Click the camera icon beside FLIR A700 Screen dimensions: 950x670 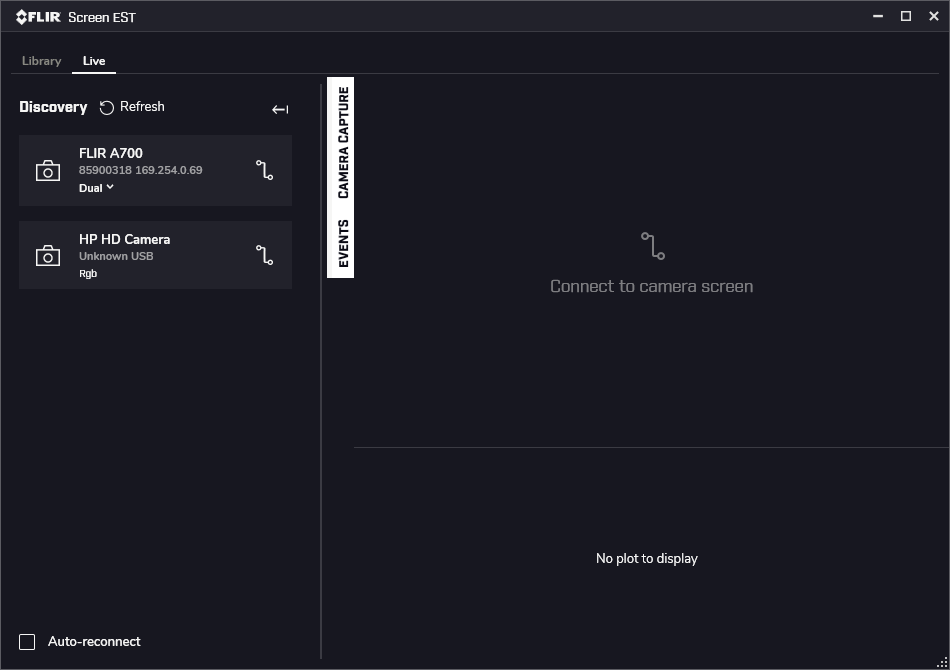(48, 171)
